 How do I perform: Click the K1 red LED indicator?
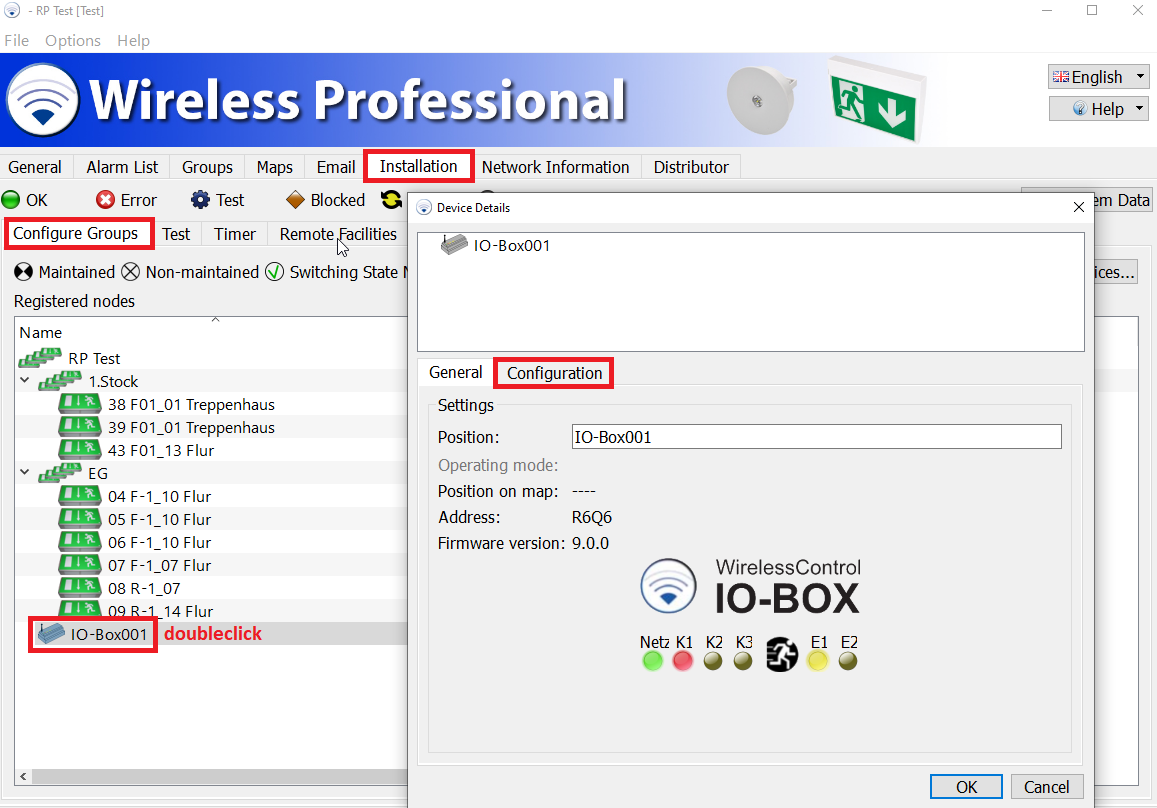(683, 661)
